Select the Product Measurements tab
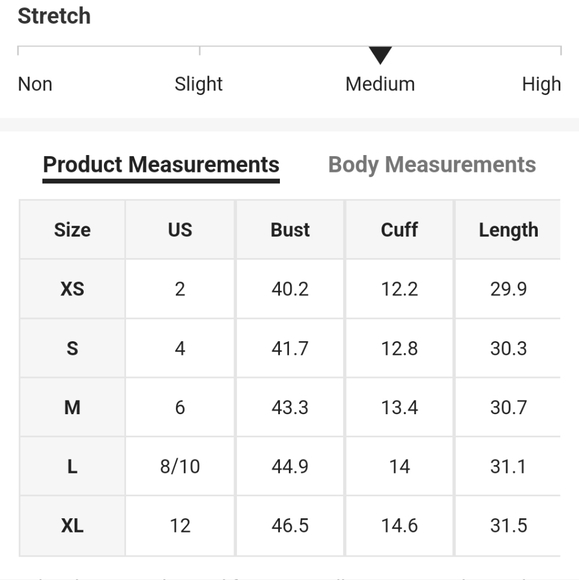 click(x=161, y=165)
